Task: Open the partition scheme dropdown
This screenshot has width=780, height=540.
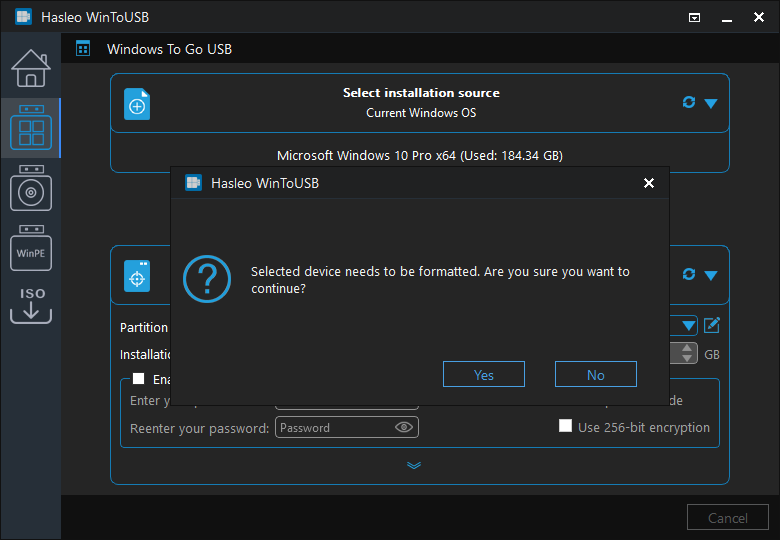Action: pos(688,326)
